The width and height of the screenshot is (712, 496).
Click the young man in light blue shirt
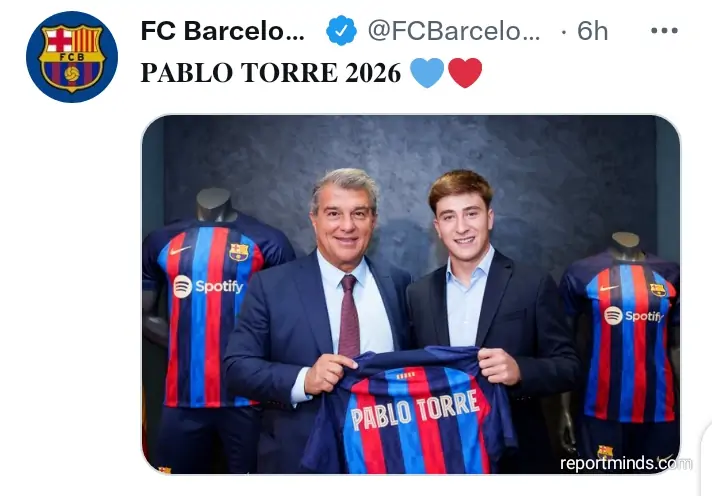465,240
